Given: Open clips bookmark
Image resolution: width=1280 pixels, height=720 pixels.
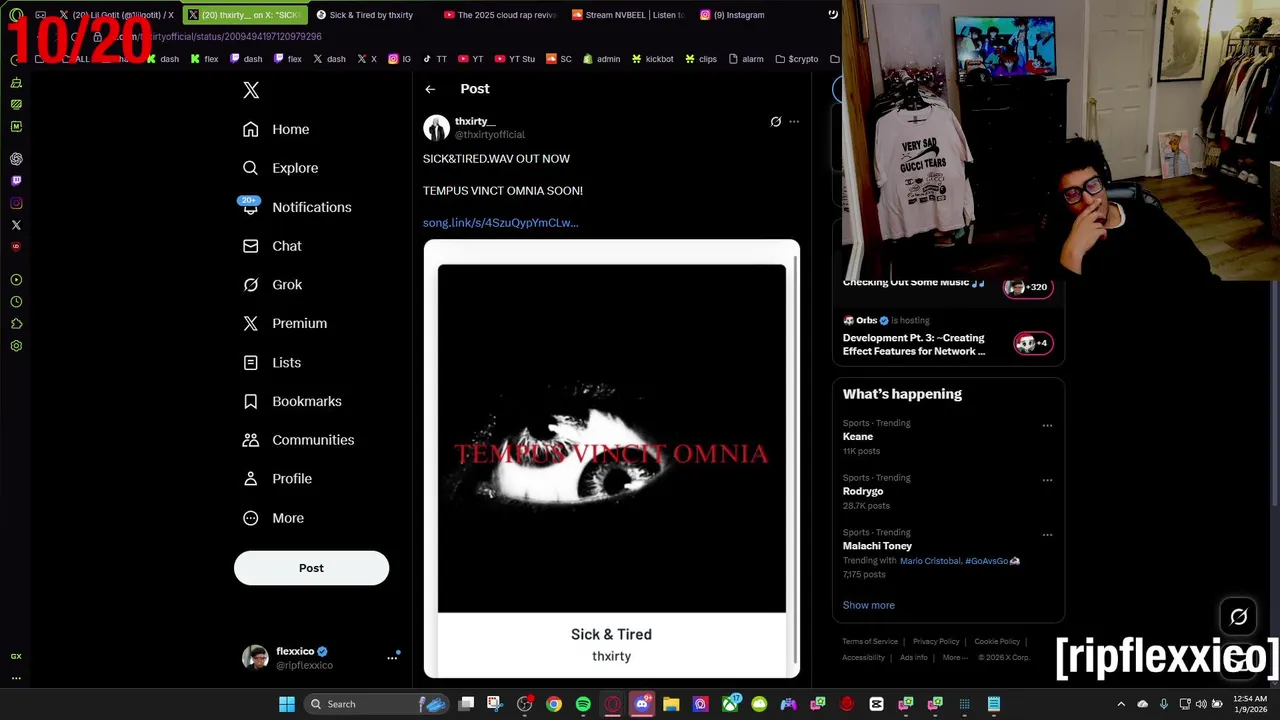Looking at the screenshot, I should pyautogui.click(x=700, y=59).
